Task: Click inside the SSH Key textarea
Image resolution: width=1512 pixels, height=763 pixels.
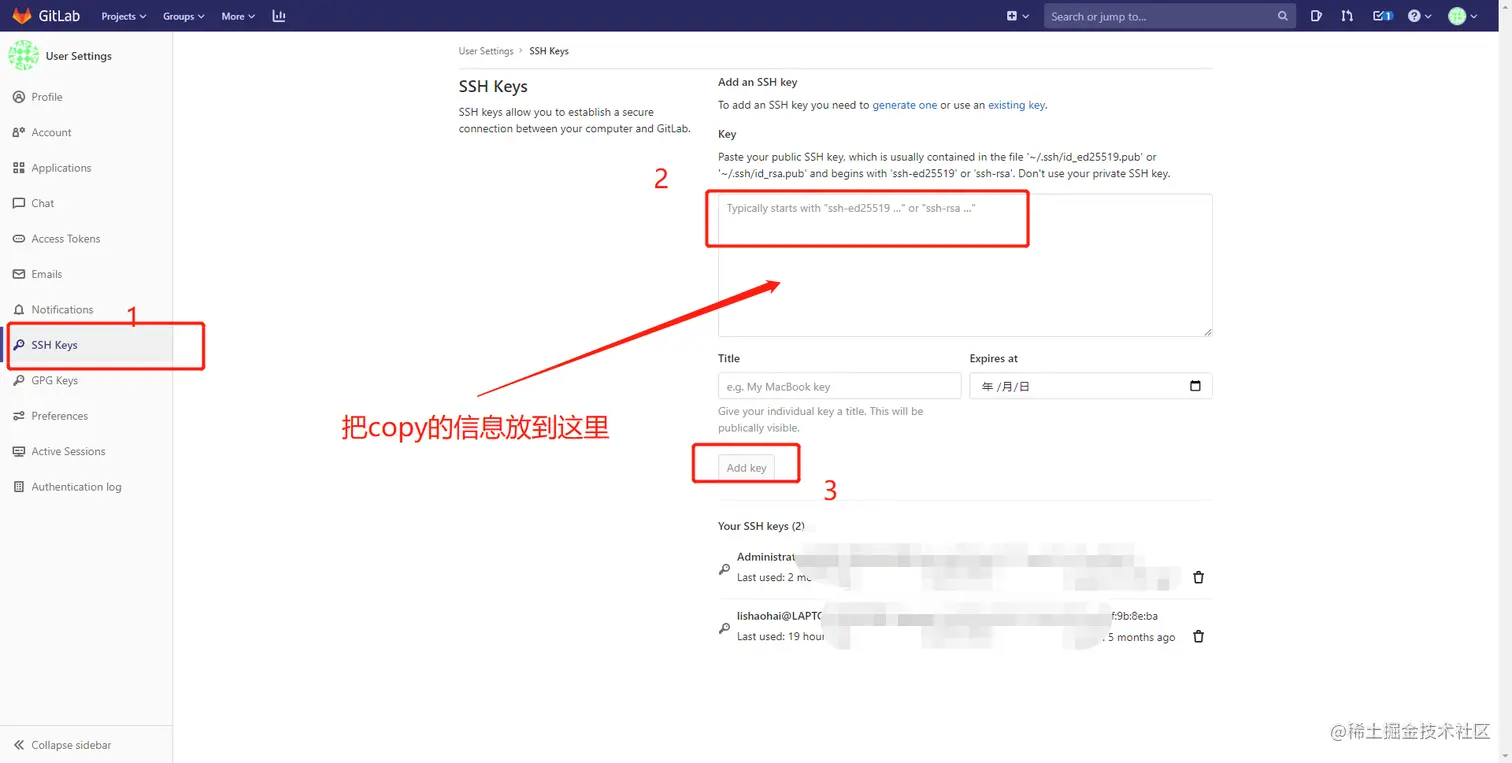Action: pyautogui.click(x=965, y=265)
